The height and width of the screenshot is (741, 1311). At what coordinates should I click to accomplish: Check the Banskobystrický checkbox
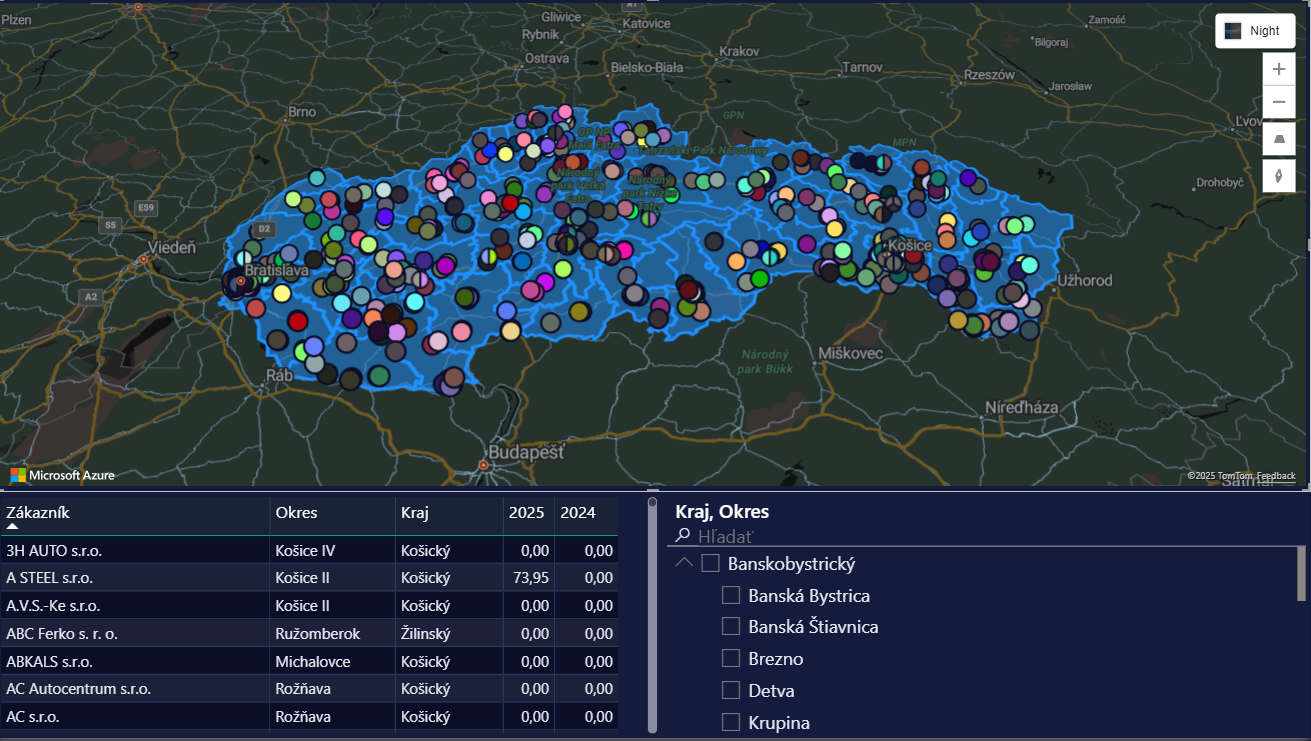click(710, 564)
